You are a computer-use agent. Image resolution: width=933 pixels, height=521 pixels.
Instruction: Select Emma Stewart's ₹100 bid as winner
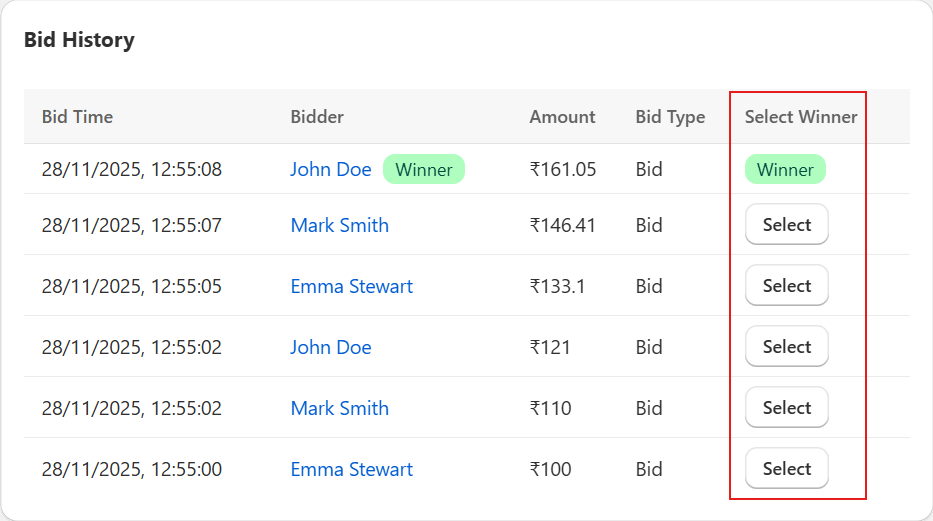point(786,469)
